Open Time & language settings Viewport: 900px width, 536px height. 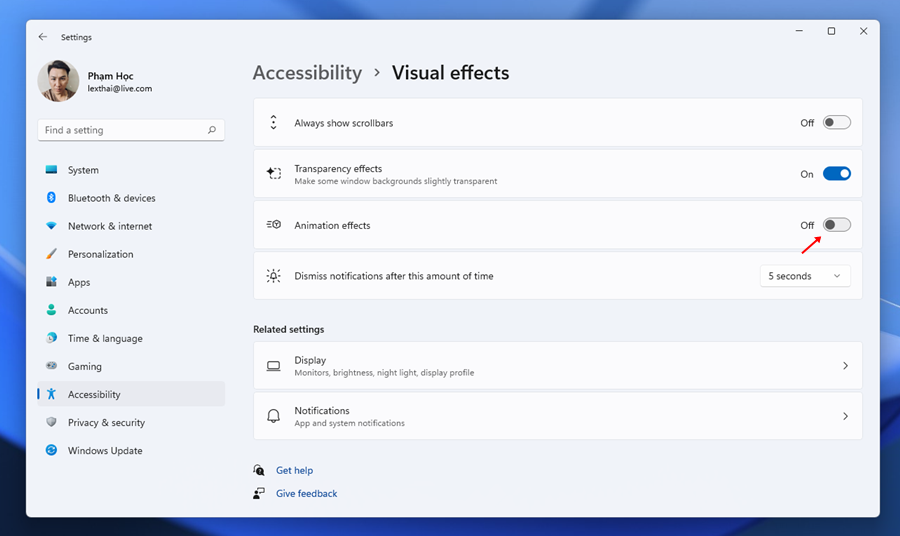131,338
